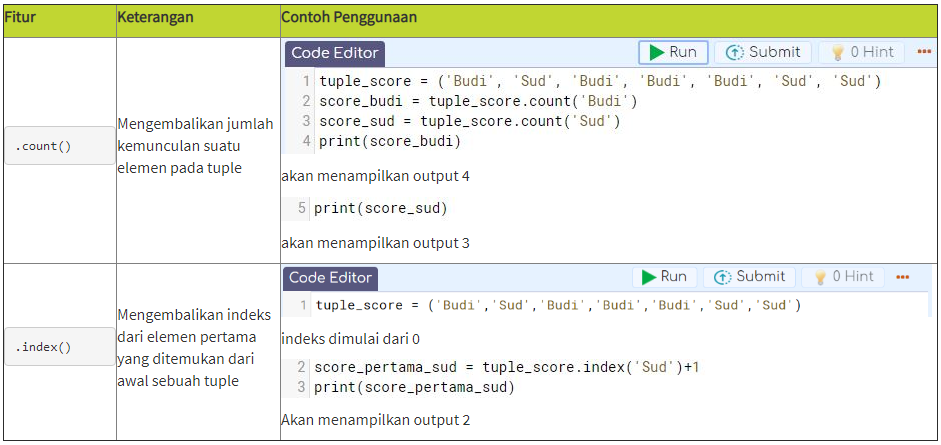Click line print(score_budi) in code editor

point(389,142)
